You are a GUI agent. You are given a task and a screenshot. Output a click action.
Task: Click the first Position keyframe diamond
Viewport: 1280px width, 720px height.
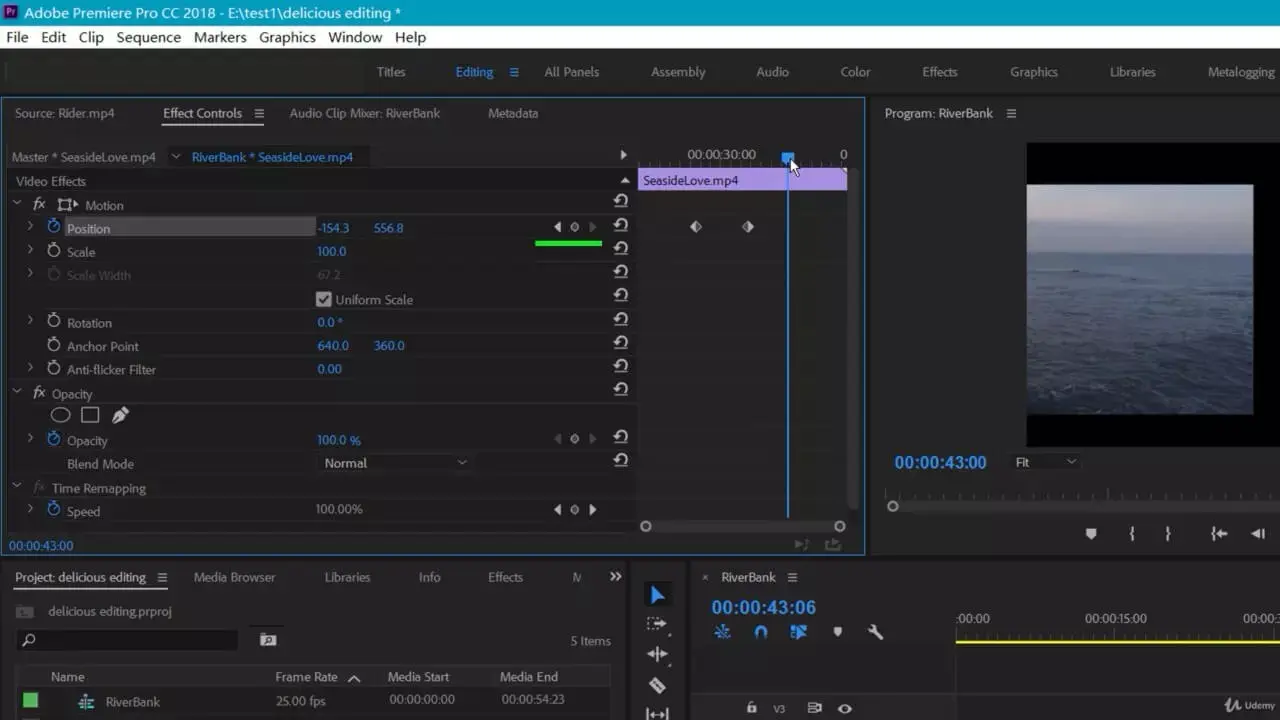click(696, 227)
